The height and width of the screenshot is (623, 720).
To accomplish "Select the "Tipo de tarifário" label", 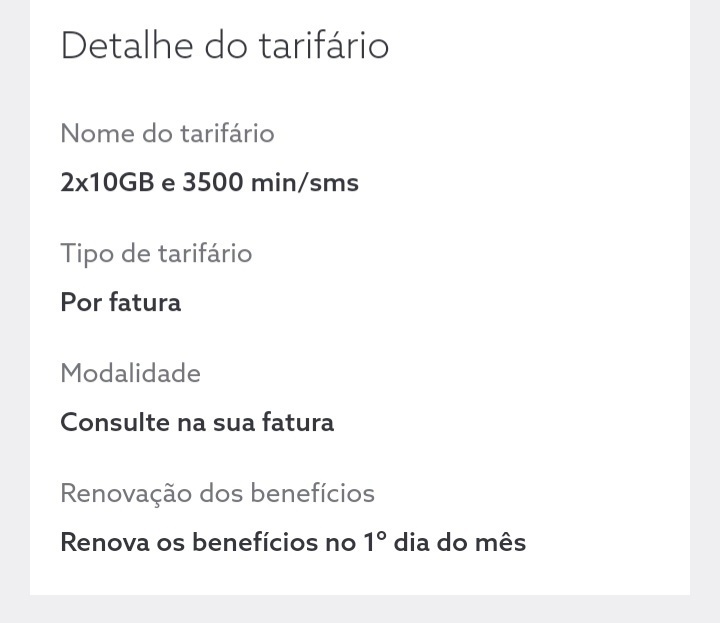I will [x=156, y=254].
